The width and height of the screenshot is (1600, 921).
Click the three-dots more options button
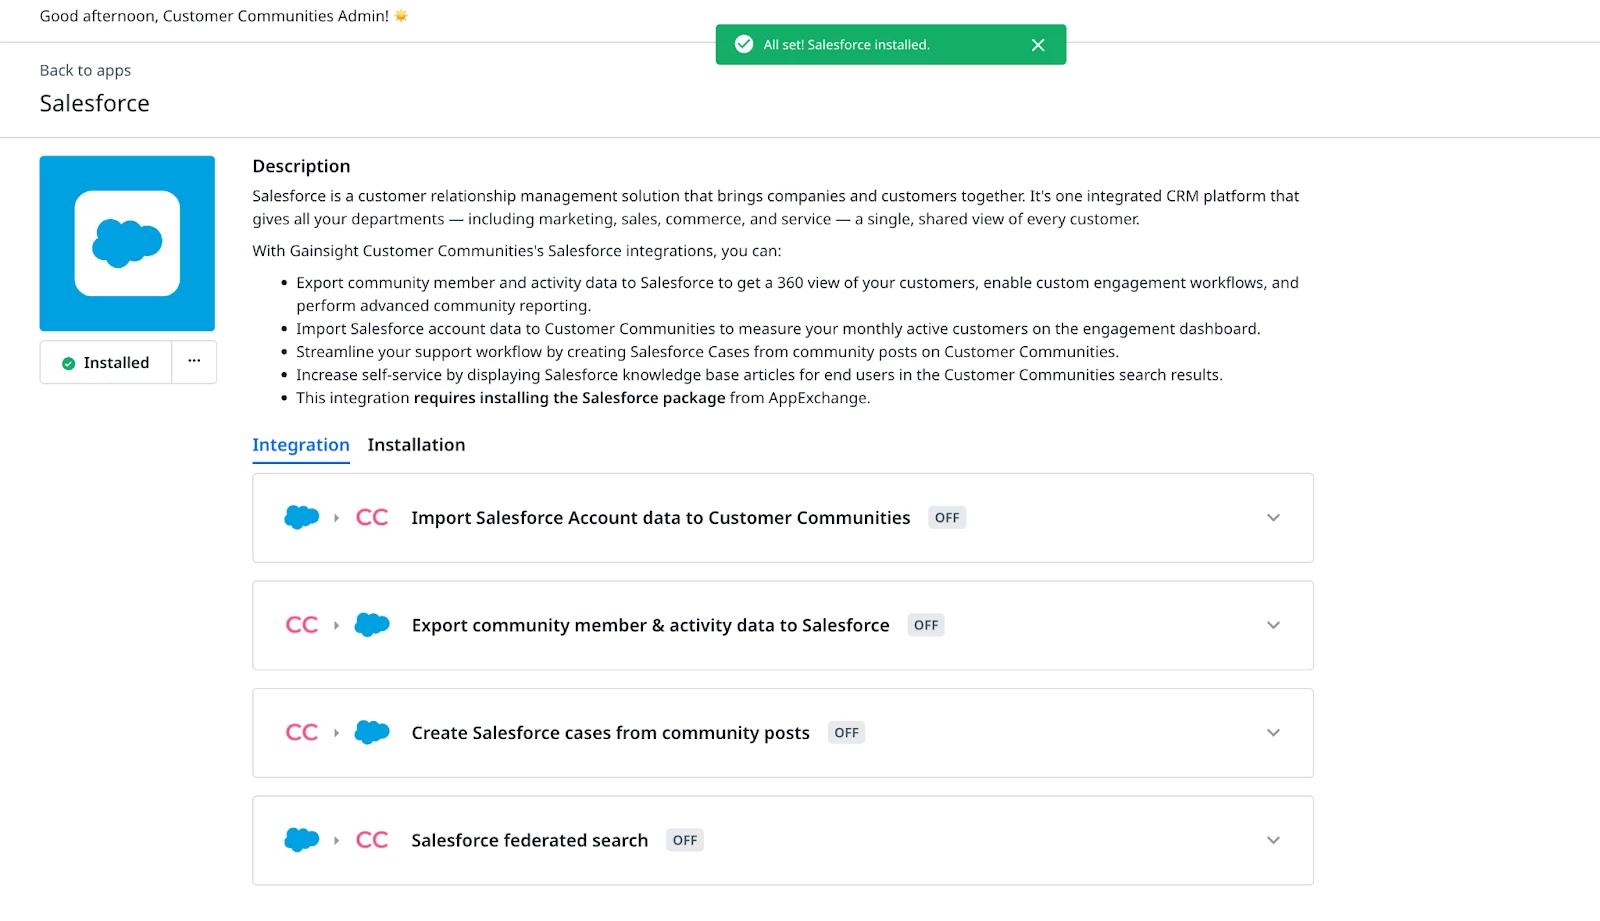click(x=194, y=362)
